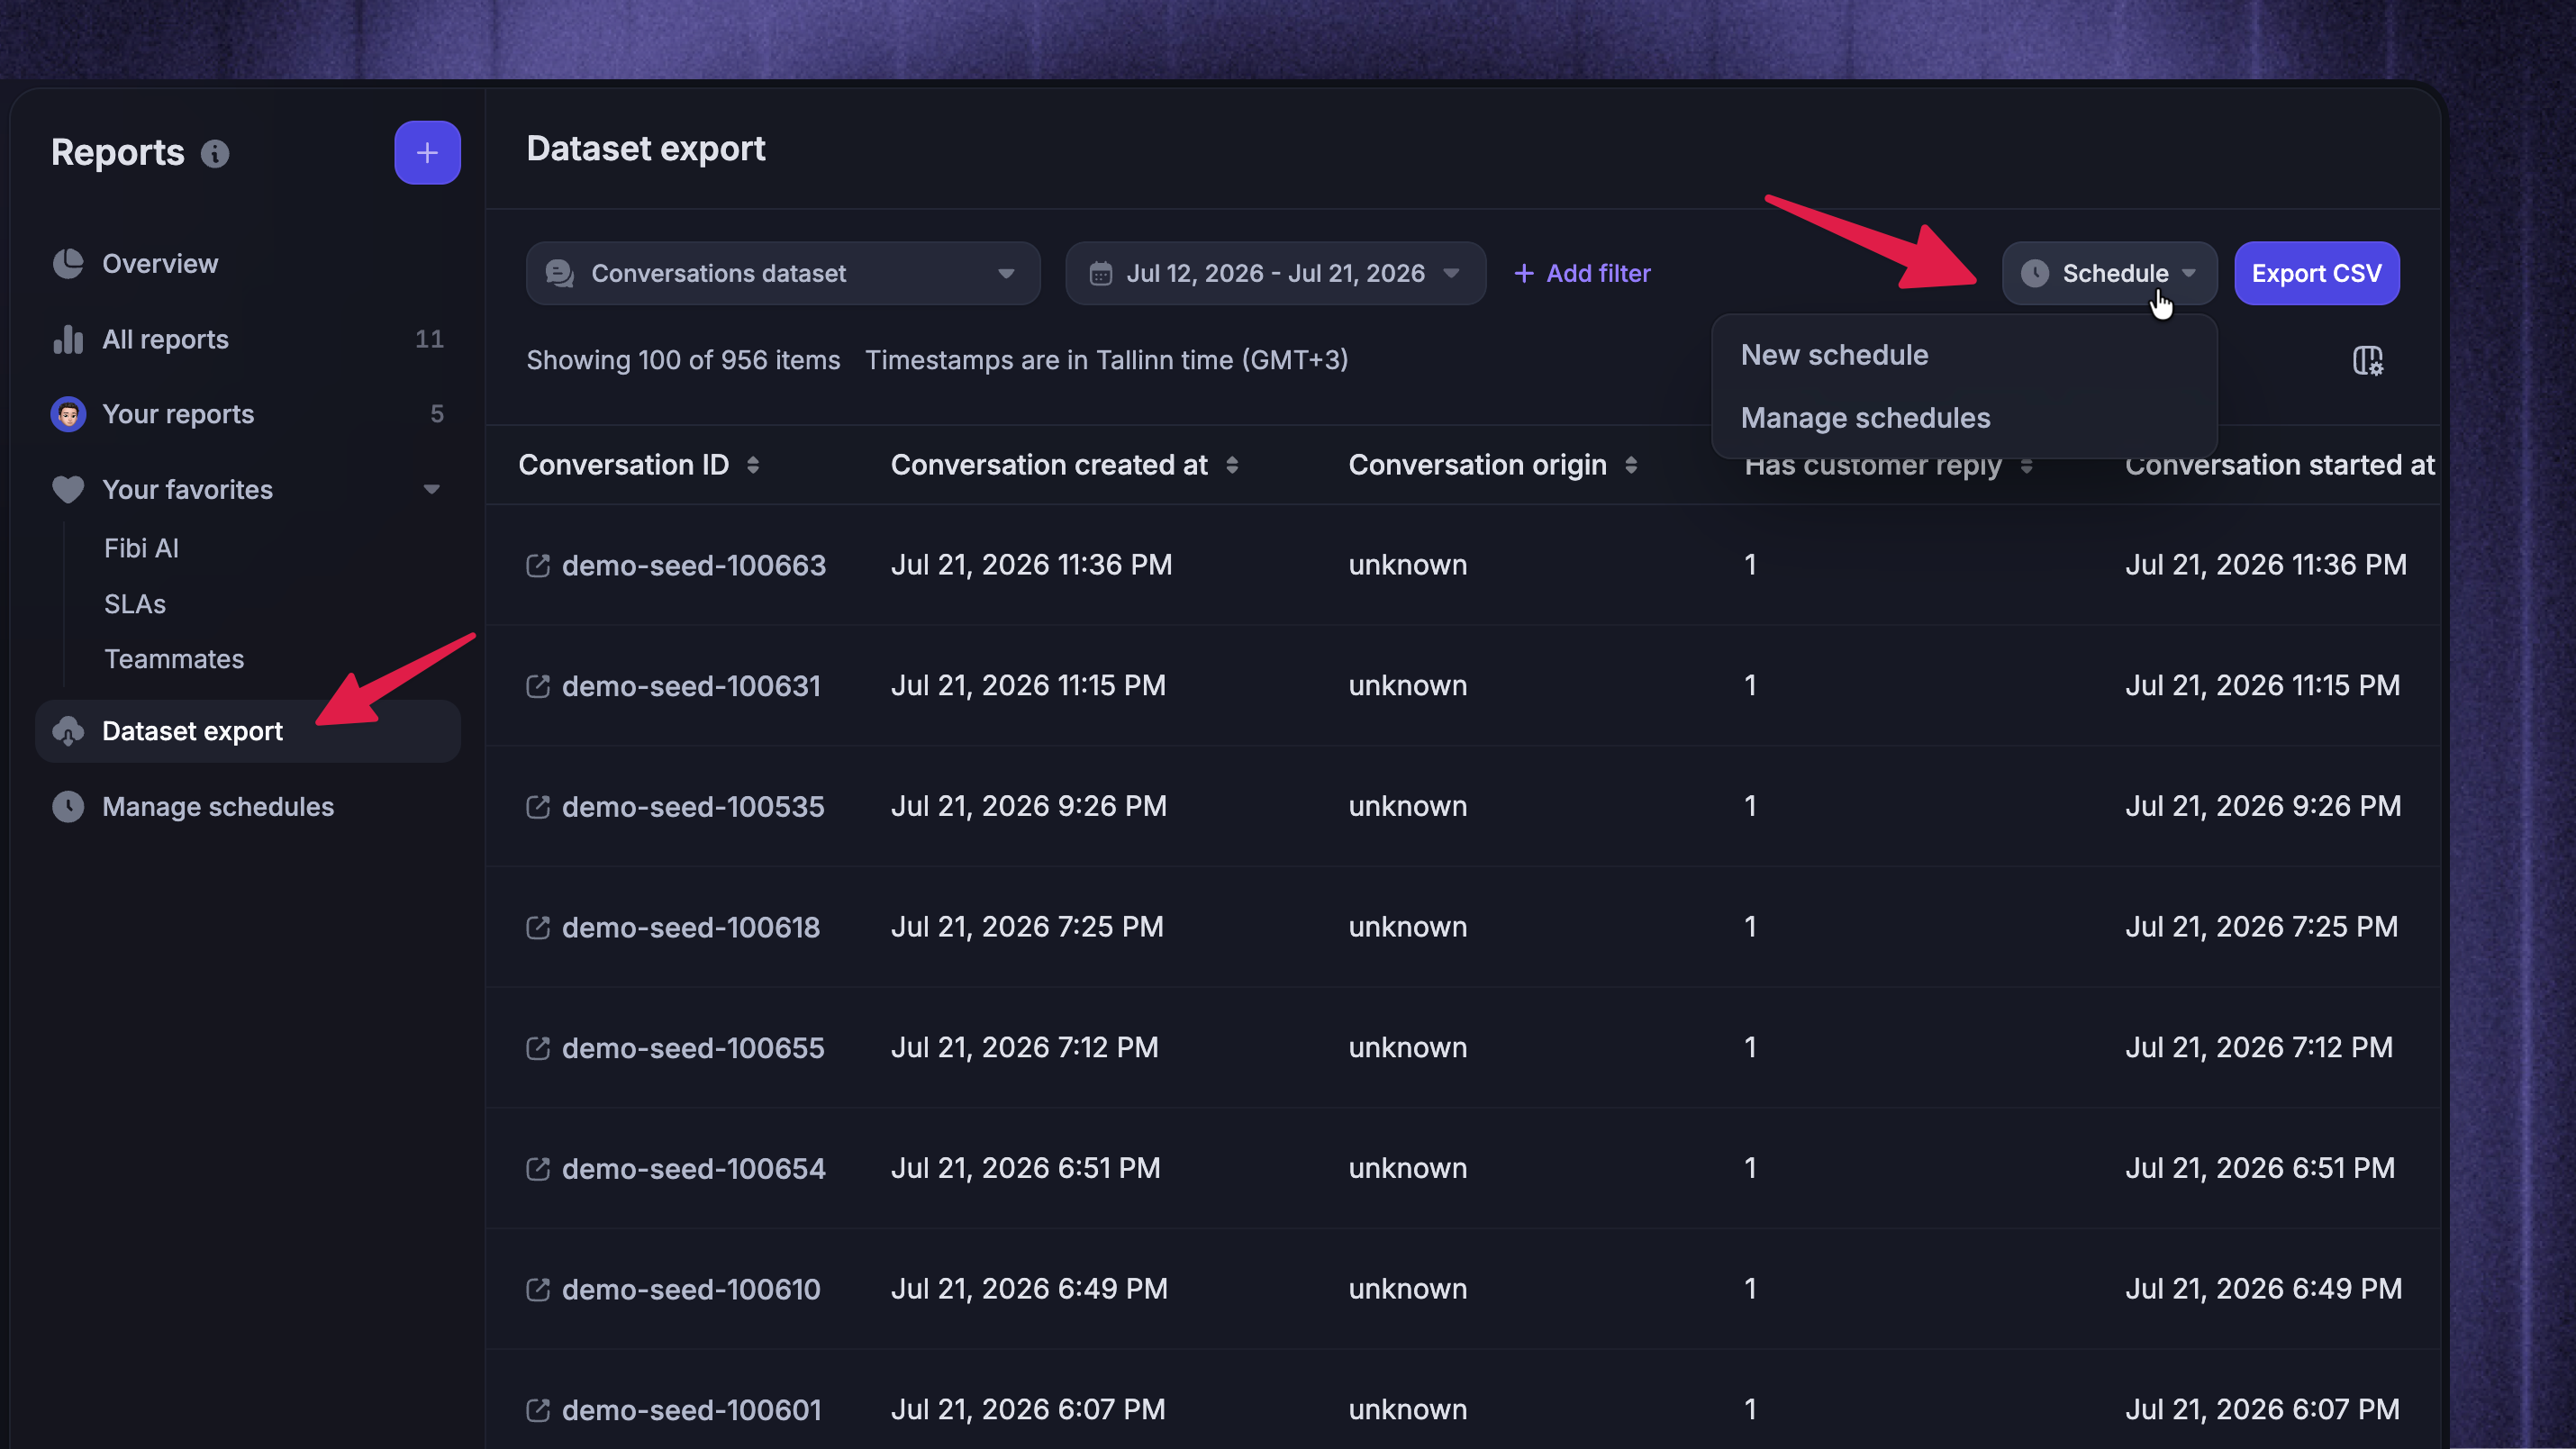
Task: Click the plus icon beside Add filter
Action: point(1524,274)
